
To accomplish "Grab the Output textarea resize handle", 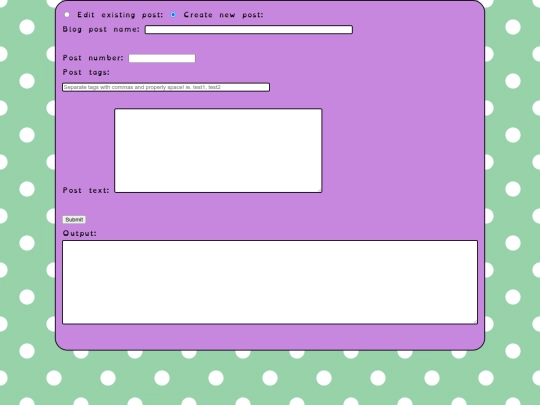I will pyautogui.click(x=475, y=321).
